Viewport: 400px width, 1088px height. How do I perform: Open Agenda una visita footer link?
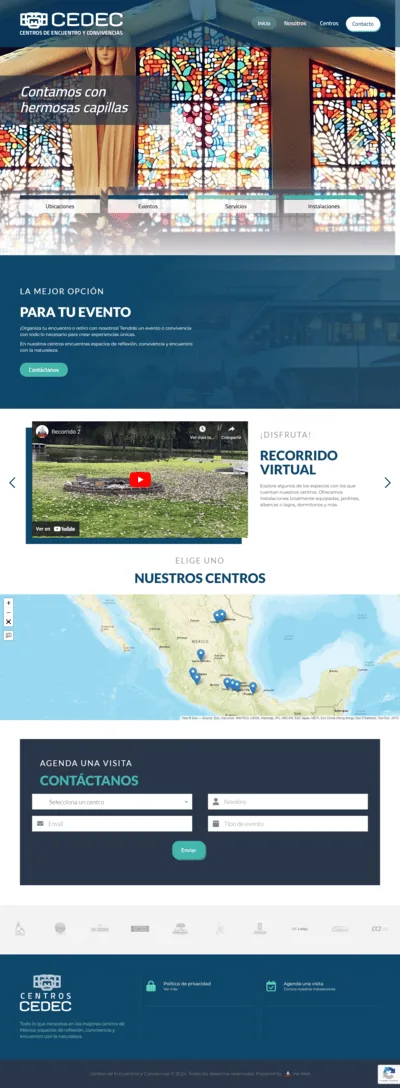pyautogui.click(x=303, y=983)
